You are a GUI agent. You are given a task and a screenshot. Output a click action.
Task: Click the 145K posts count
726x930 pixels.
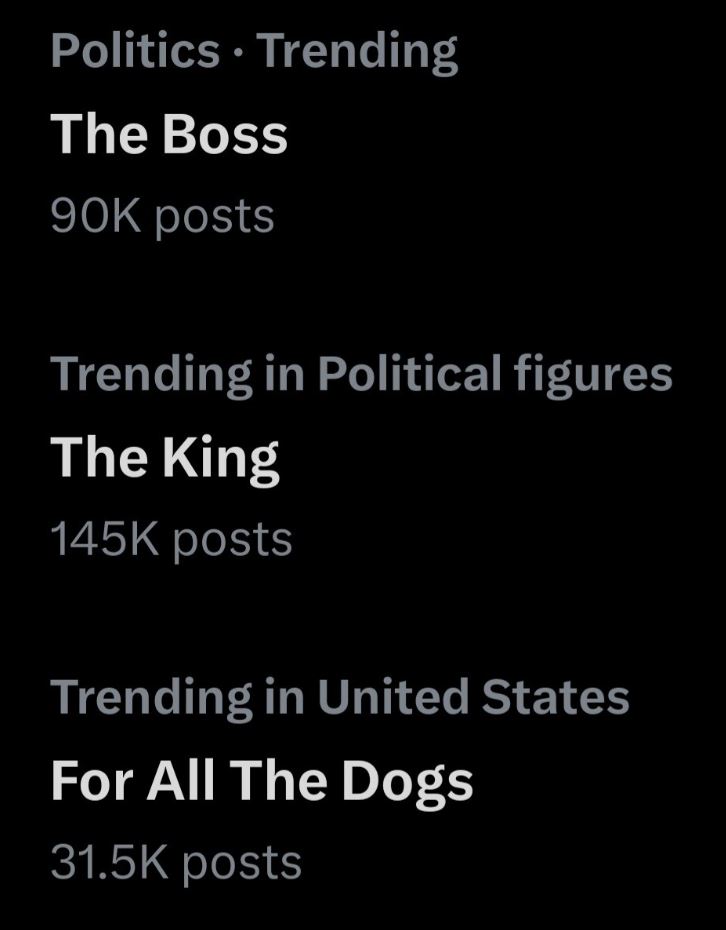[x=171, y=540]
